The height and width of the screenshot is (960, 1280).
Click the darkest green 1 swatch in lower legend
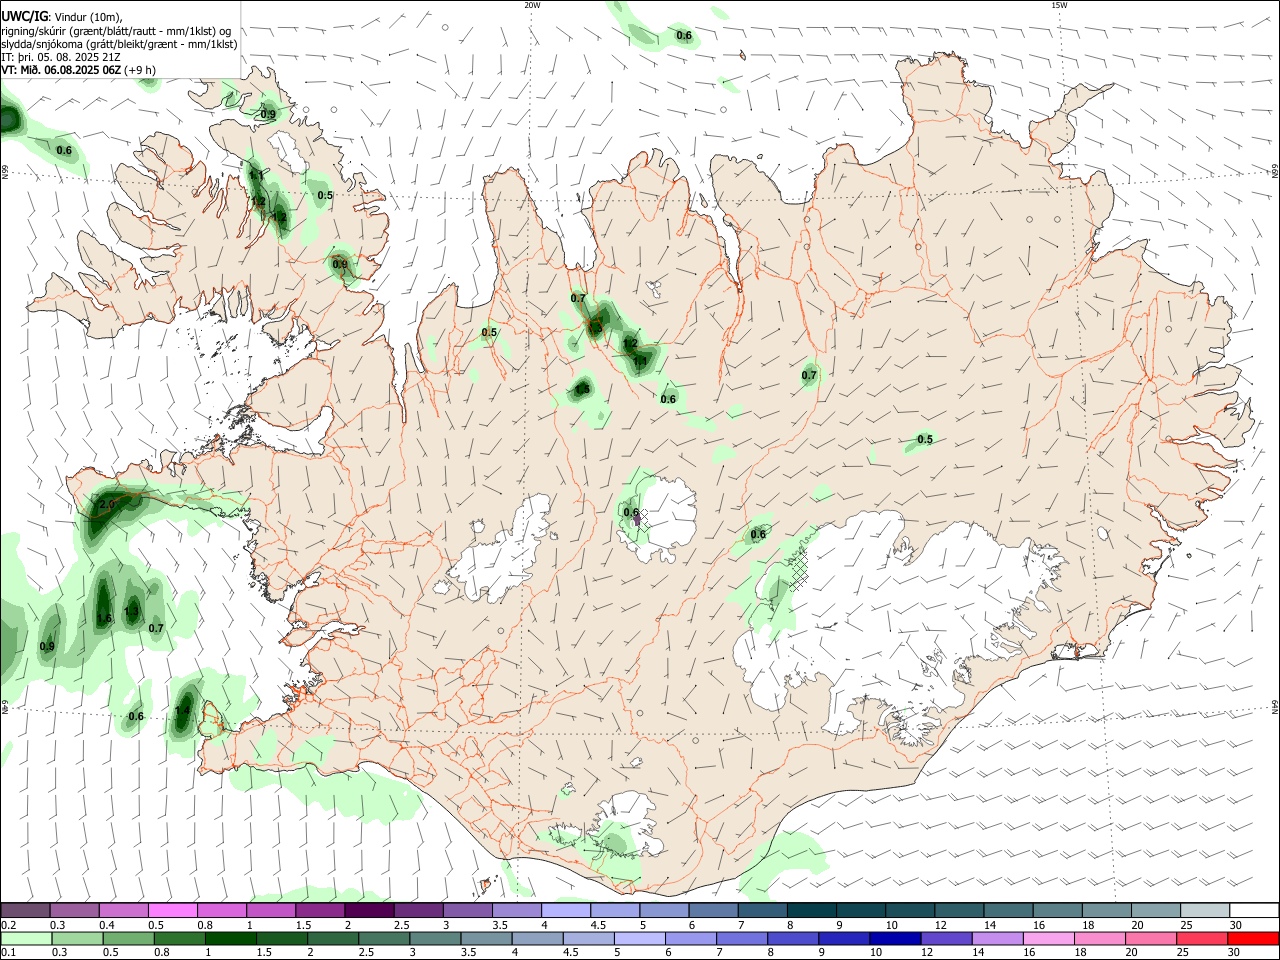click(x=231, y=939)
